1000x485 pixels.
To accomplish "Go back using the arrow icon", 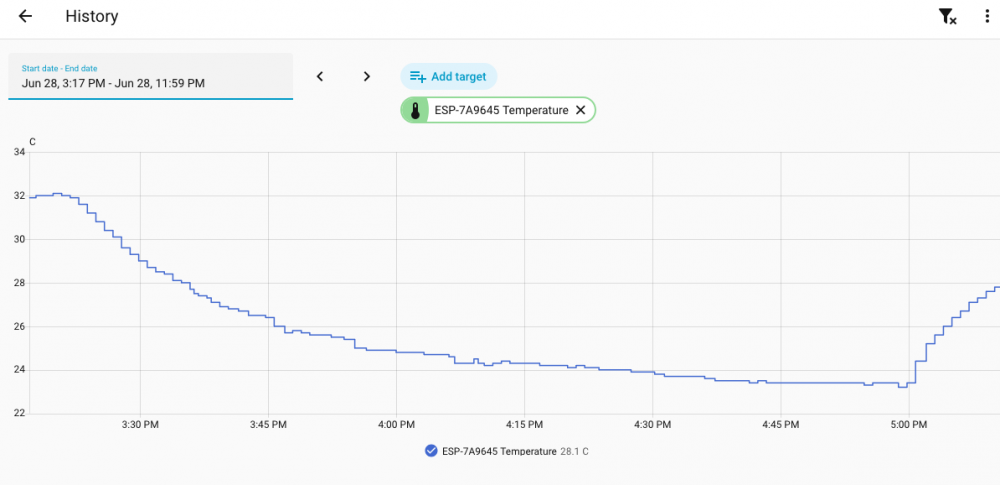I will 25,17.
